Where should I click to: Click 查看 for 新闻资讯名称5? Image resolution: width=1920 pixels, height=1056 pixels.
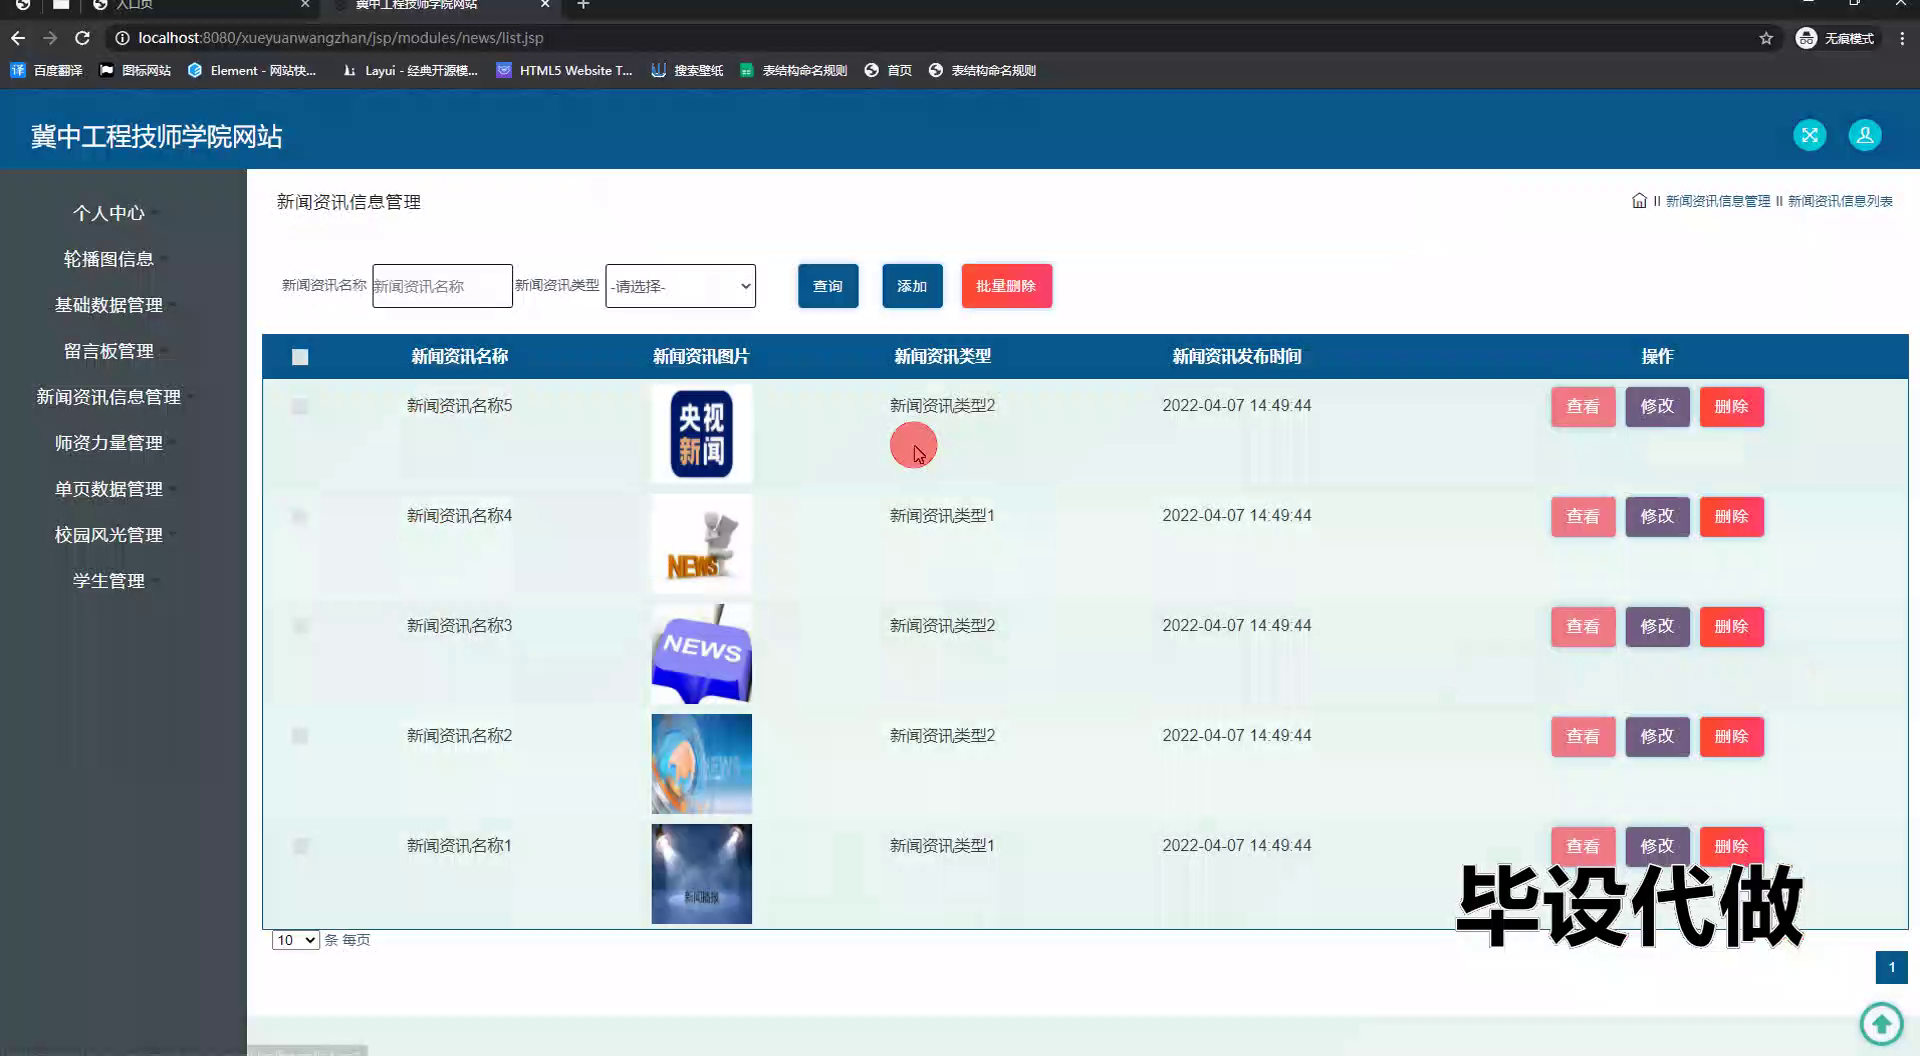pos(1583,407)
